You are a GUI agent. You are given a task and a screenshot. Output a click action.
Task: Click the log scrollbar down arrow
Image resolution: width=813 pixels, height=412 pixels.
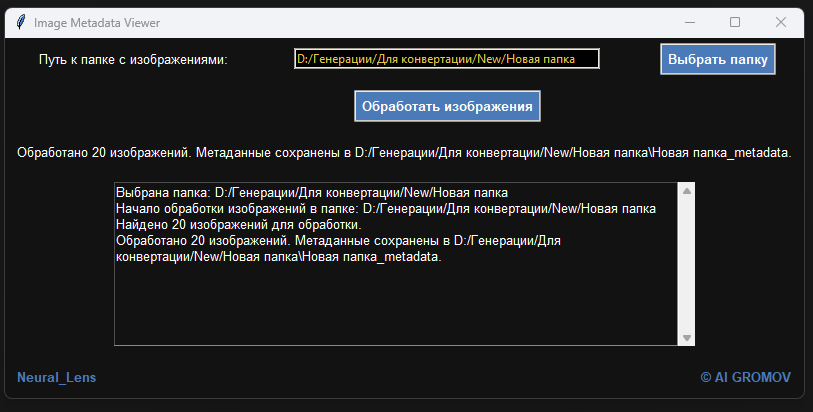click(x=686, y=337)
